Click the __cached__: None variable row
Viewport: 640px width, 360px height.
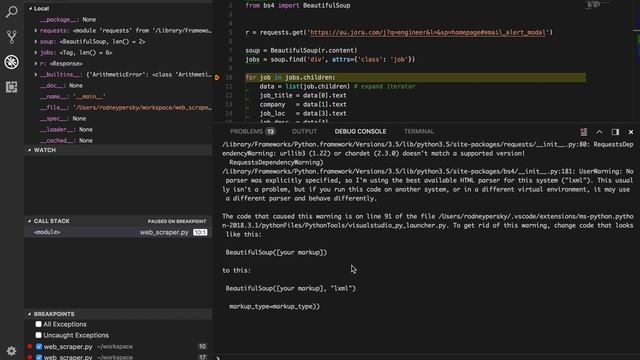(118, 140)
